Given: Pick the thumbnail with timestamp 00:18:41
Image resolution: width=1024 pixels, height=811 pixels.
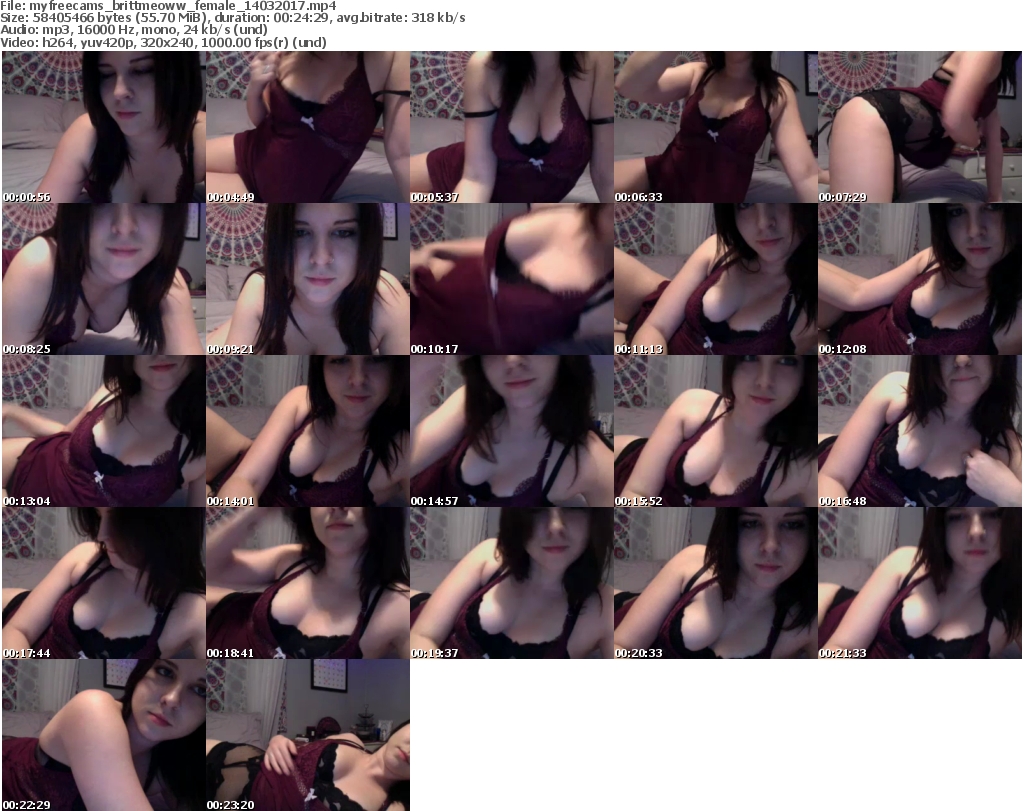Looking at the screenshot, I should click(308, 582).
